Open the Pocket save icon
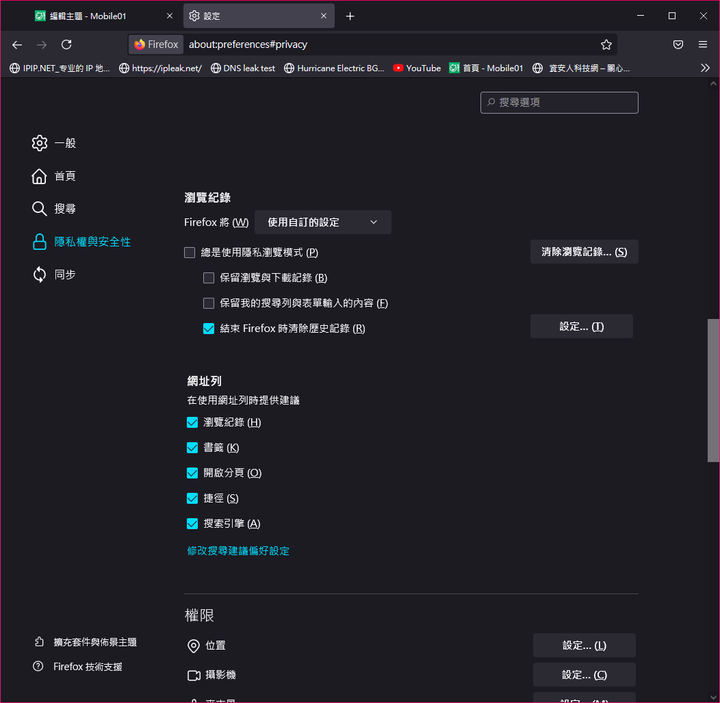Image resolution: width=720 pixels, height=703 pixels. tap(678, 45)
